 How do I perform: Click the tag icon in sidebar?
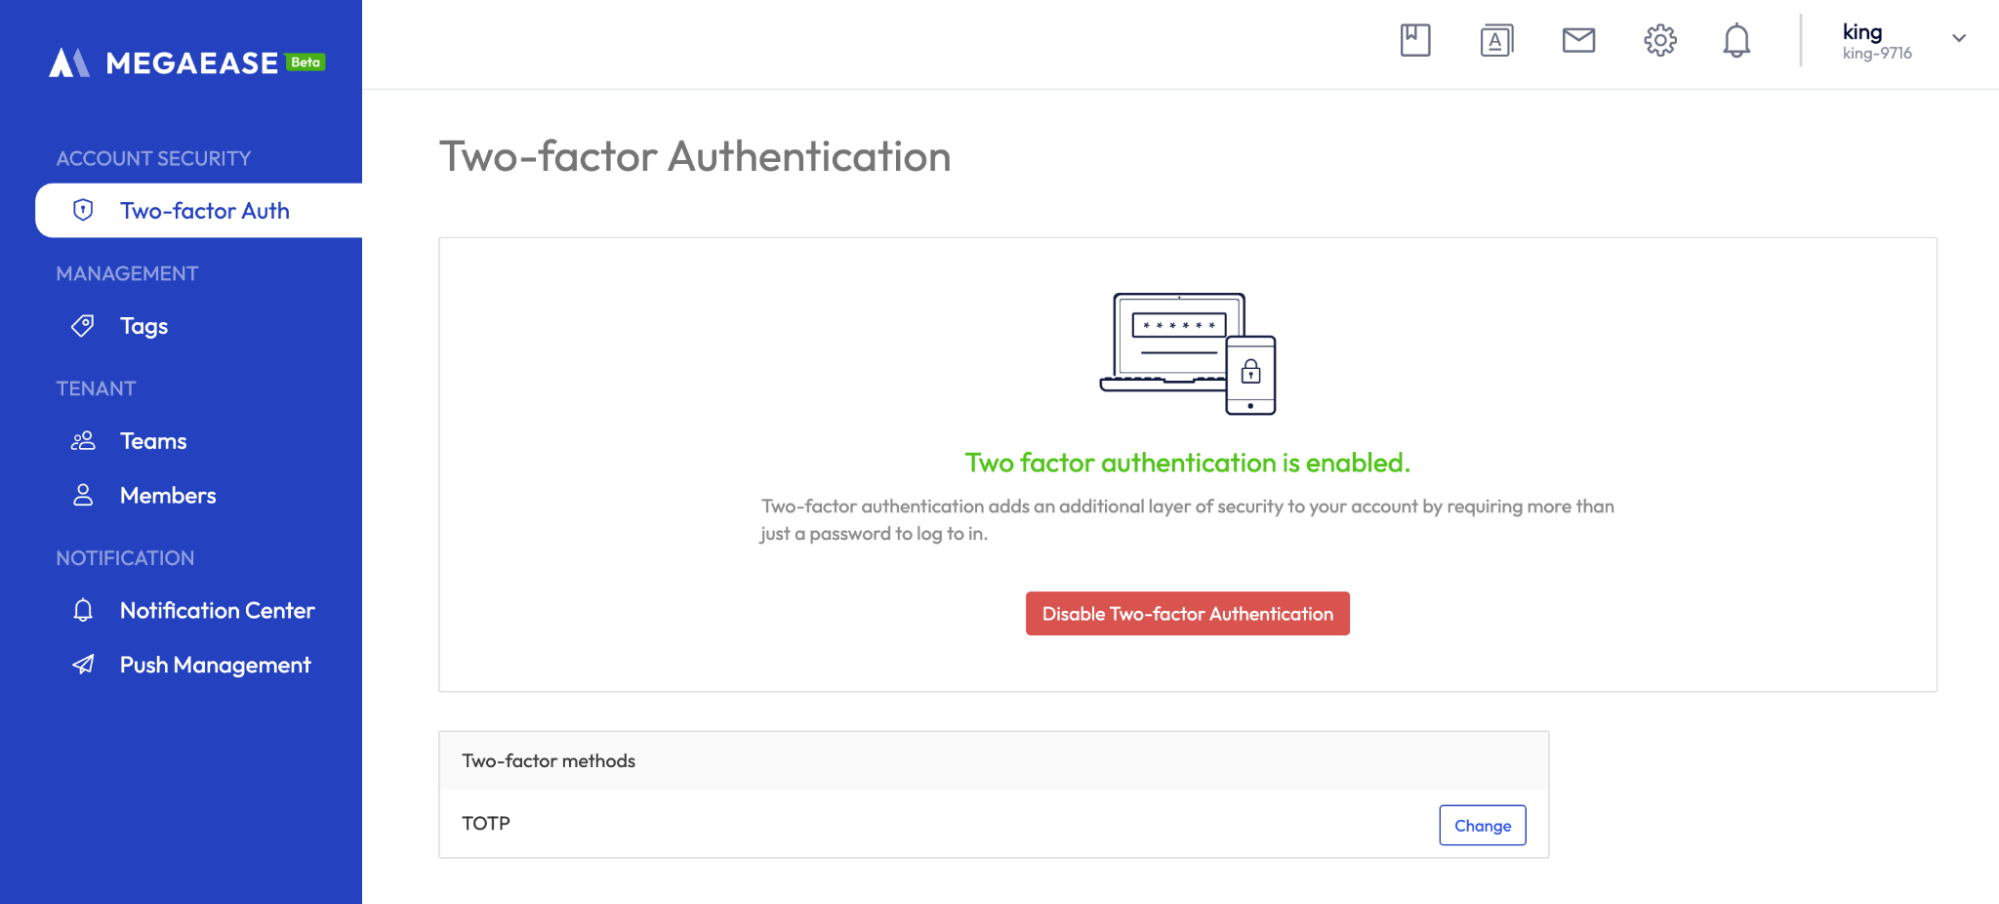[83, 326]
